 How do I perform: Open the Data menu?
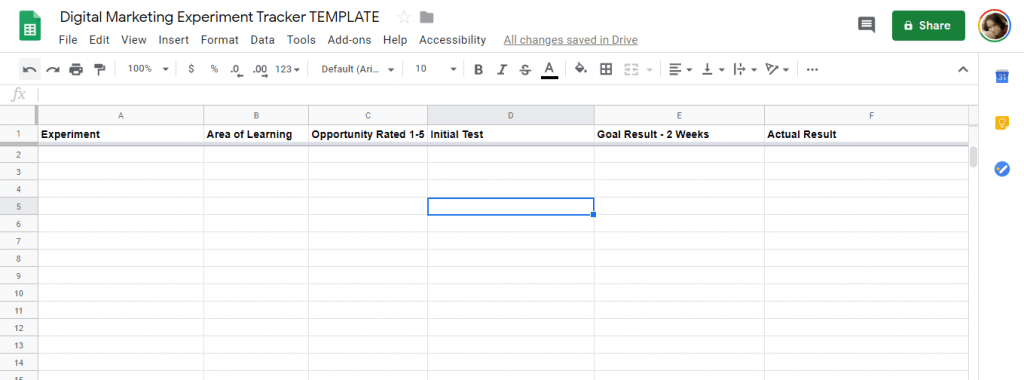click(263, 40)
